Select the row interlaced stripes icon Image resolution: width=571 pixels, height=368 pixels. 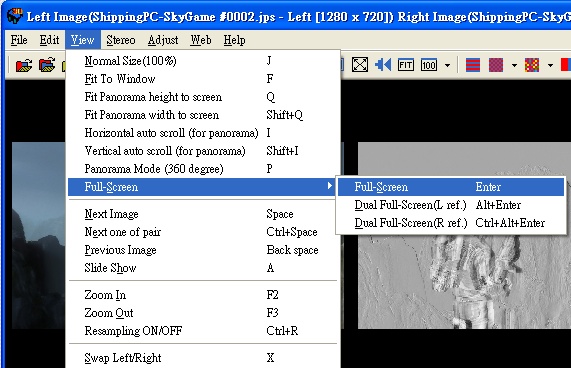point(473,65)
